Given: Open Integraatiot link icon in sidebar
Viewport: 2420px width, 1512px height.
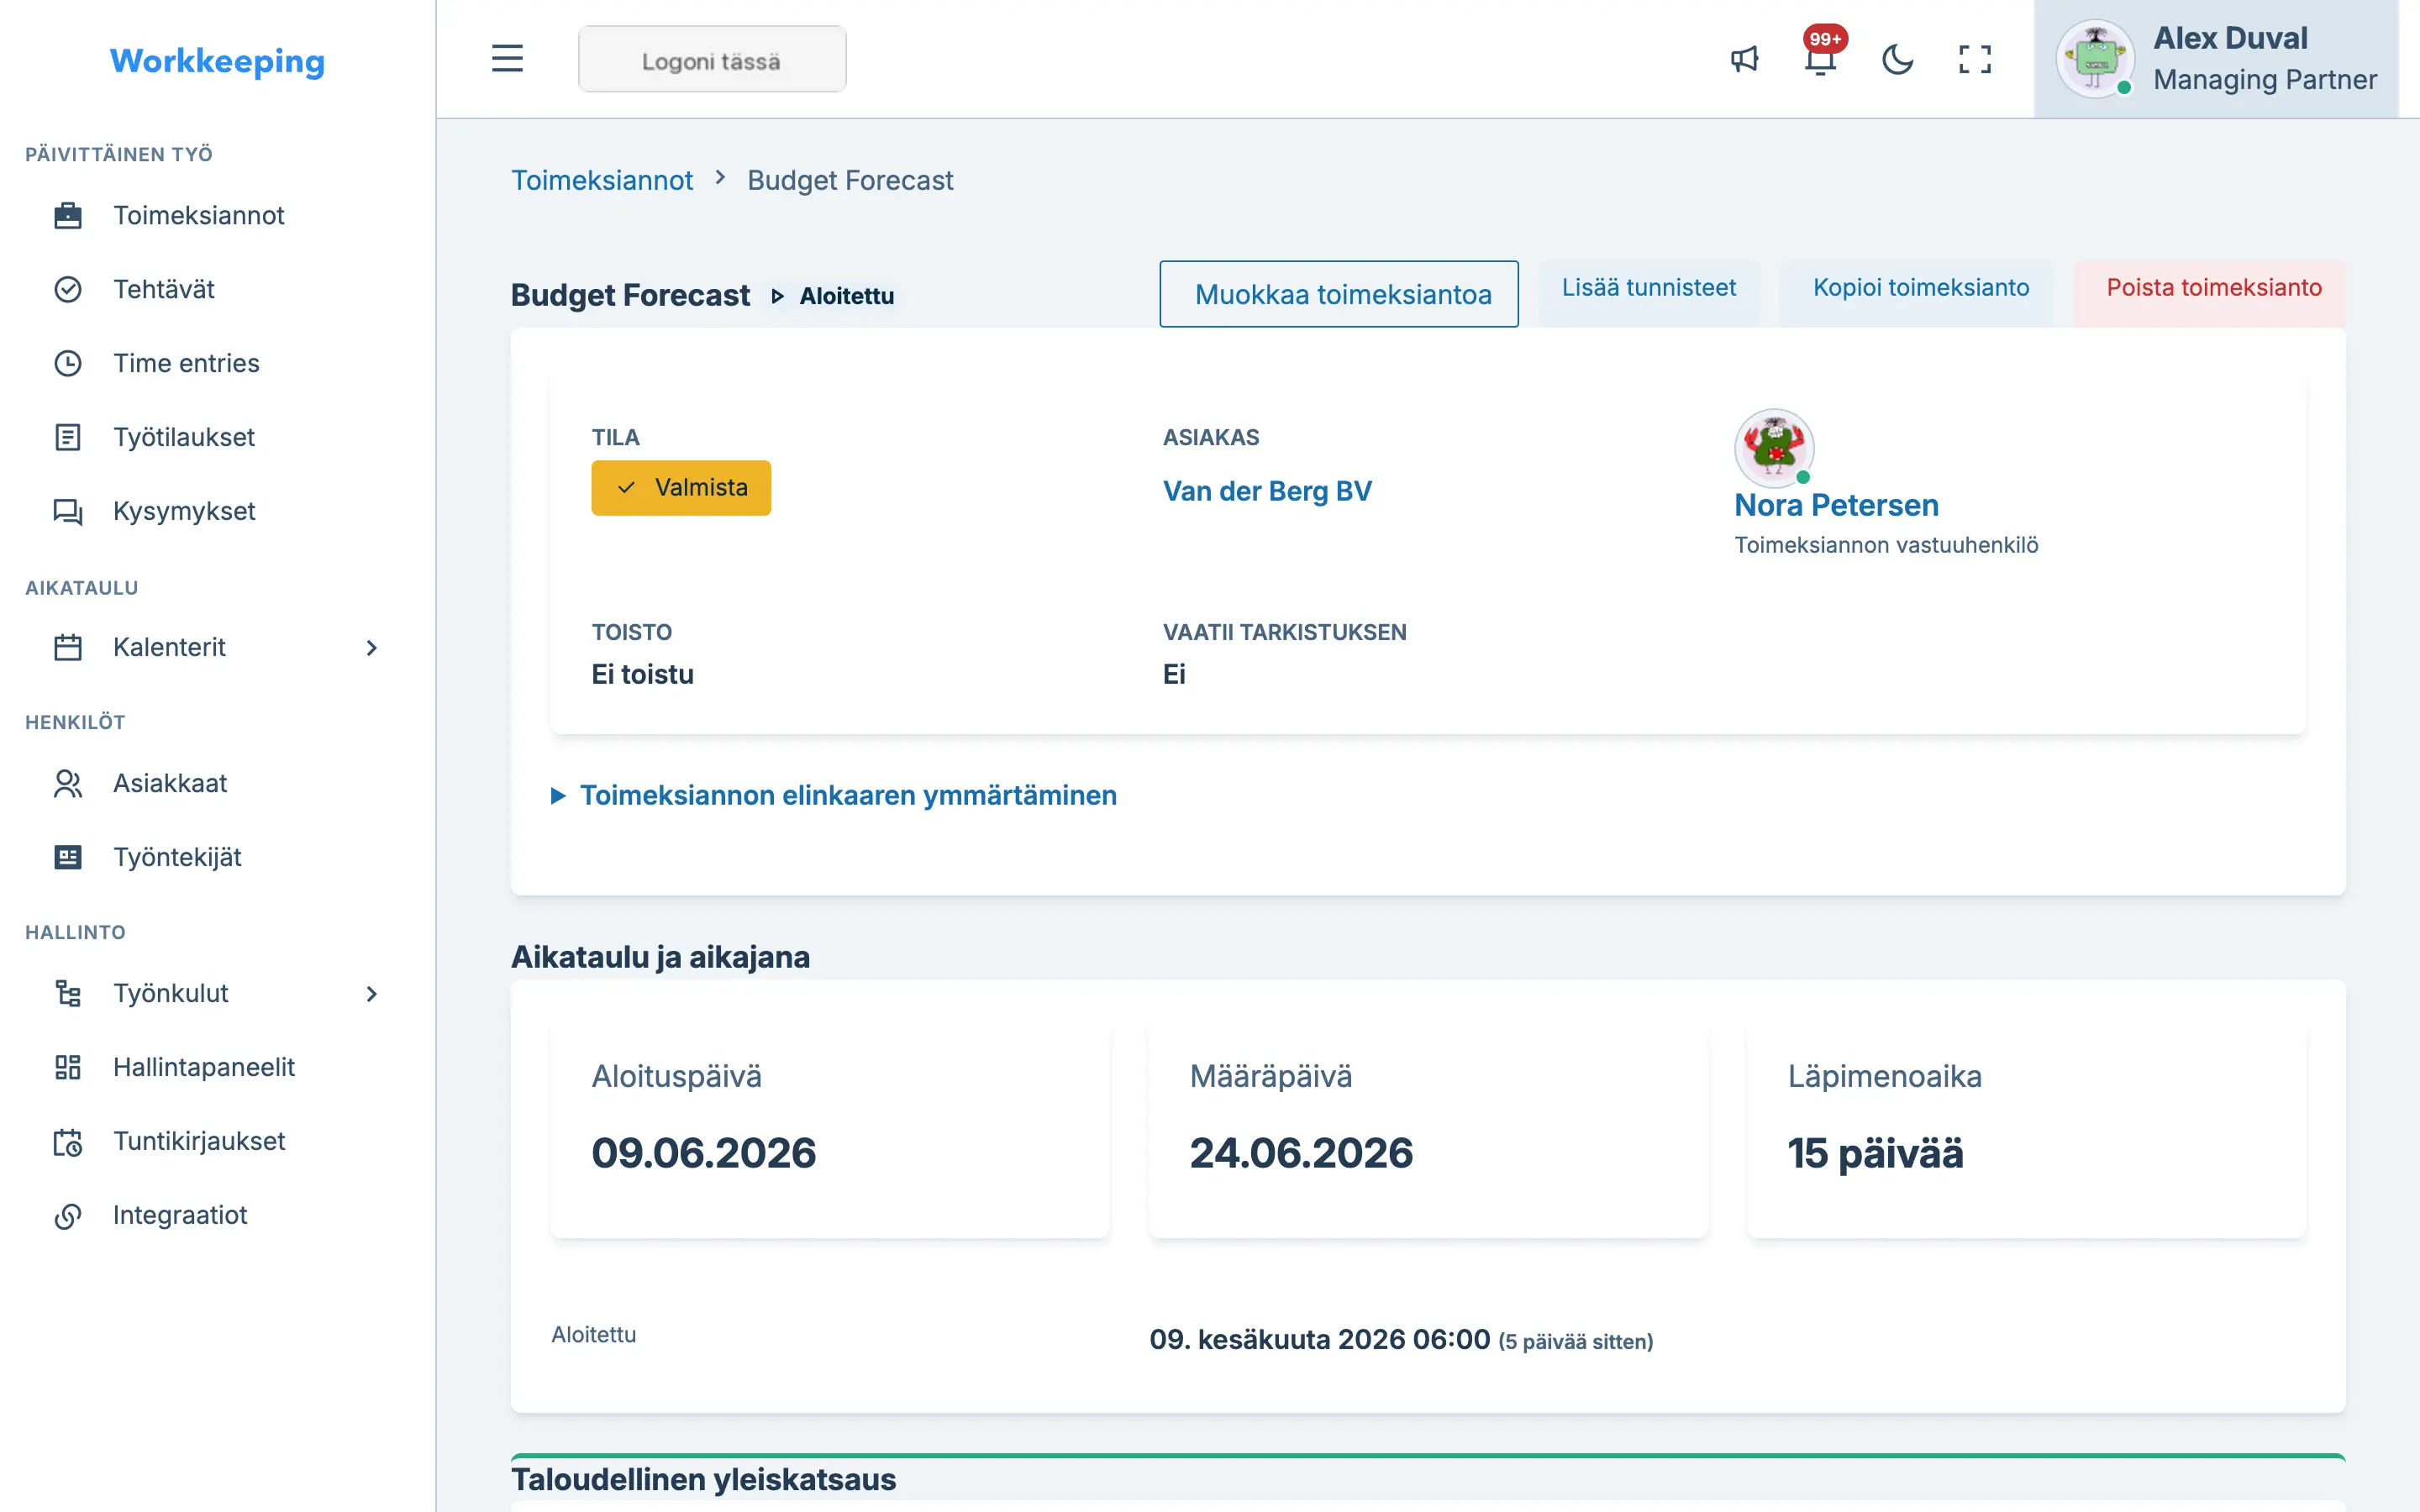Looking at the screenshot, I should [x=67, y=1215].
